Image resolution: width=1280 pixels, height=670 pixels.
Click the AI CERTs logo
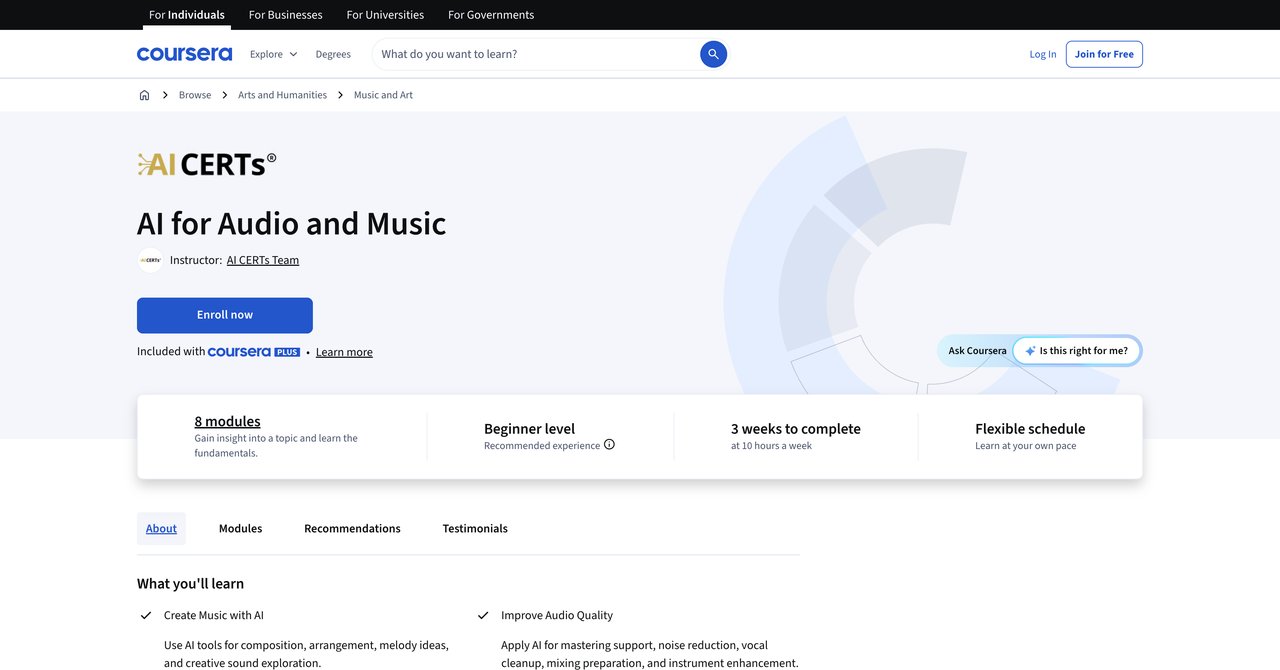207,164
